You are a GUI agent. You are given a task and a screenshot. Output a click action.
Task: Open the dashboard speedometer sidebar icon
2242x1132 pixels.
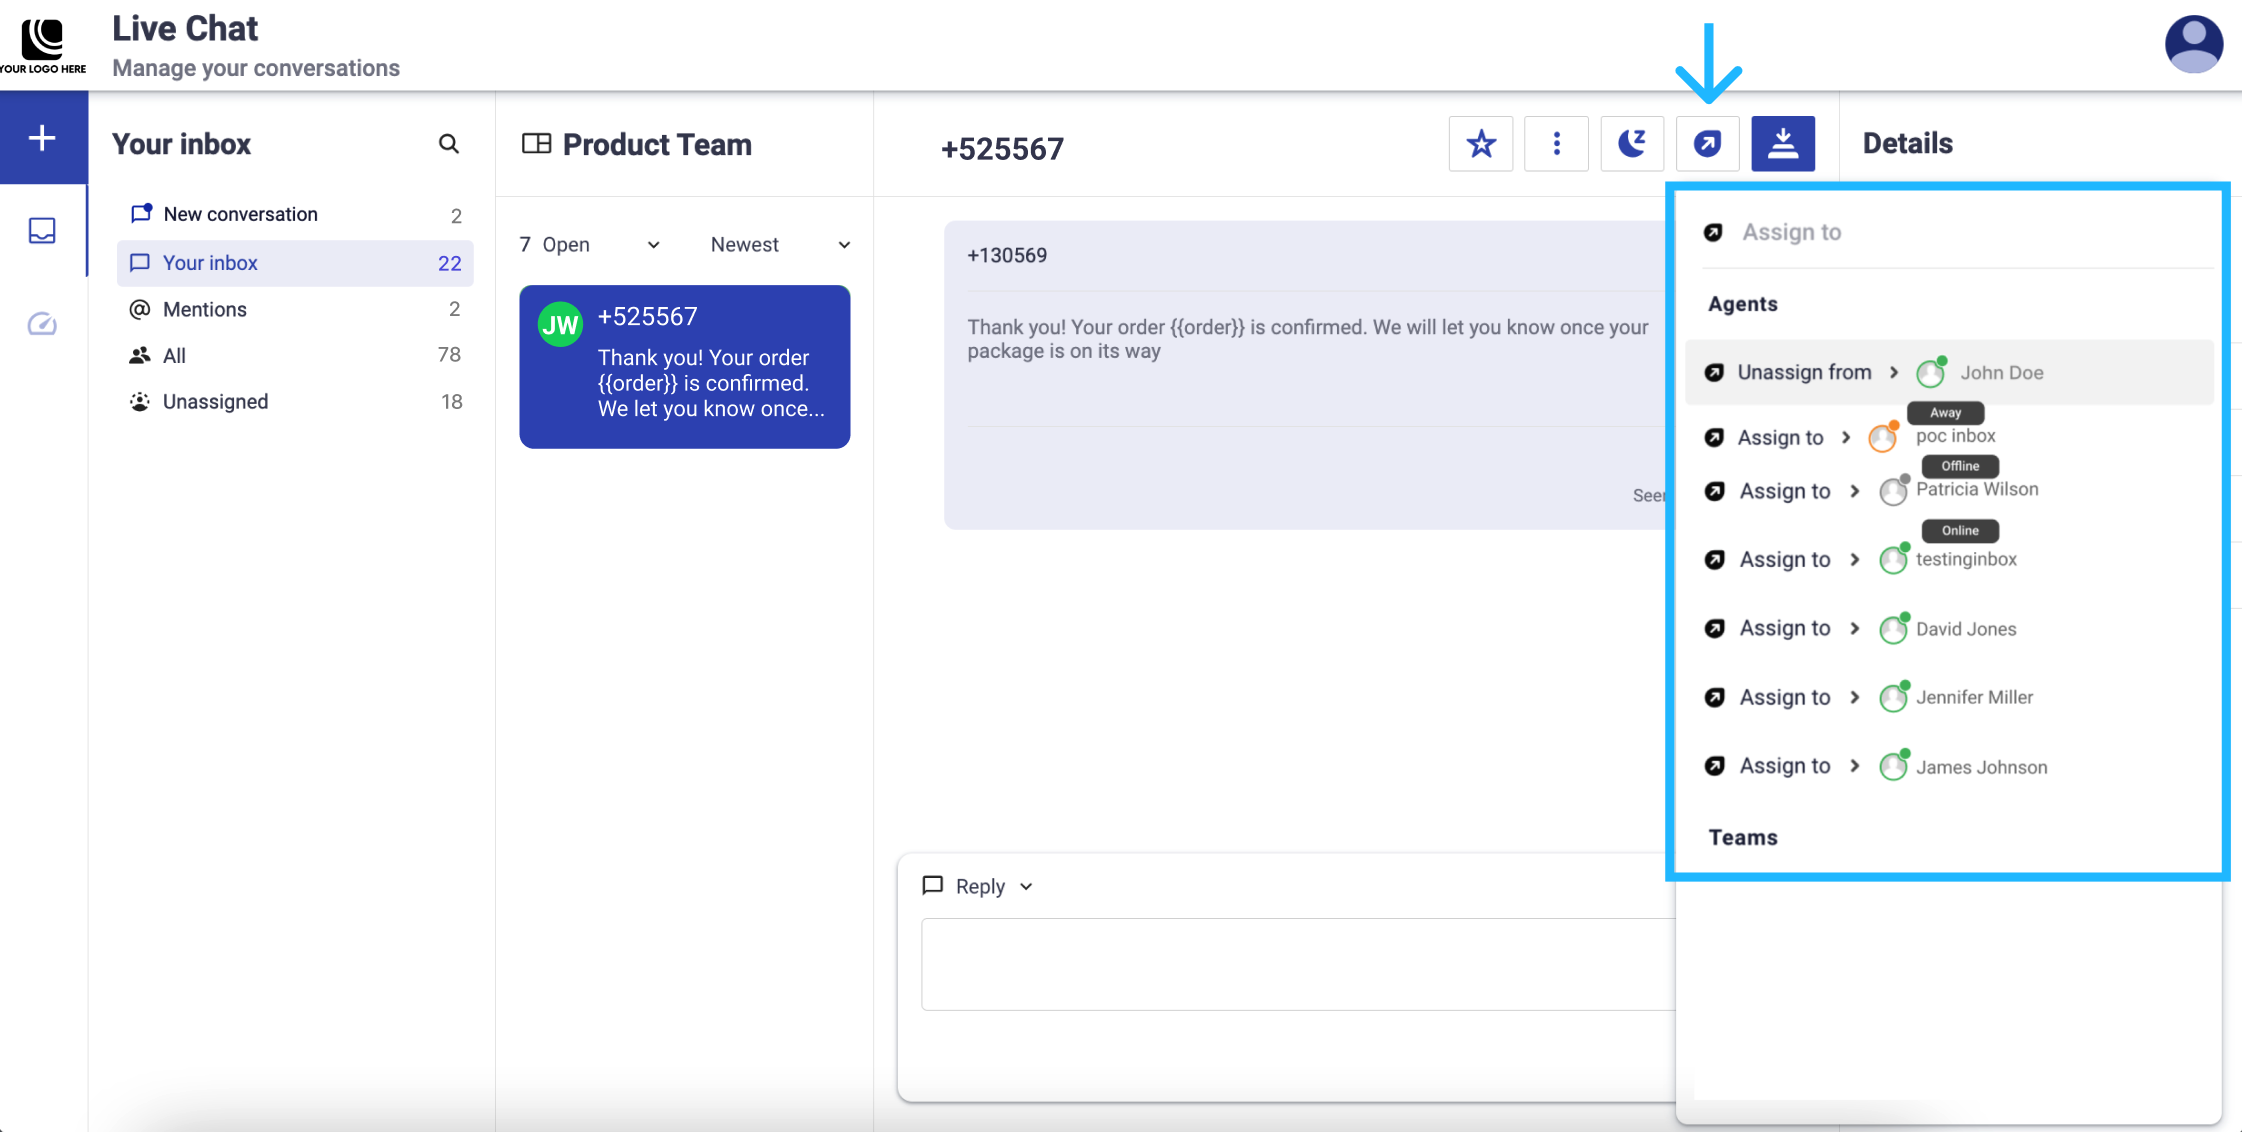point(42,324)
